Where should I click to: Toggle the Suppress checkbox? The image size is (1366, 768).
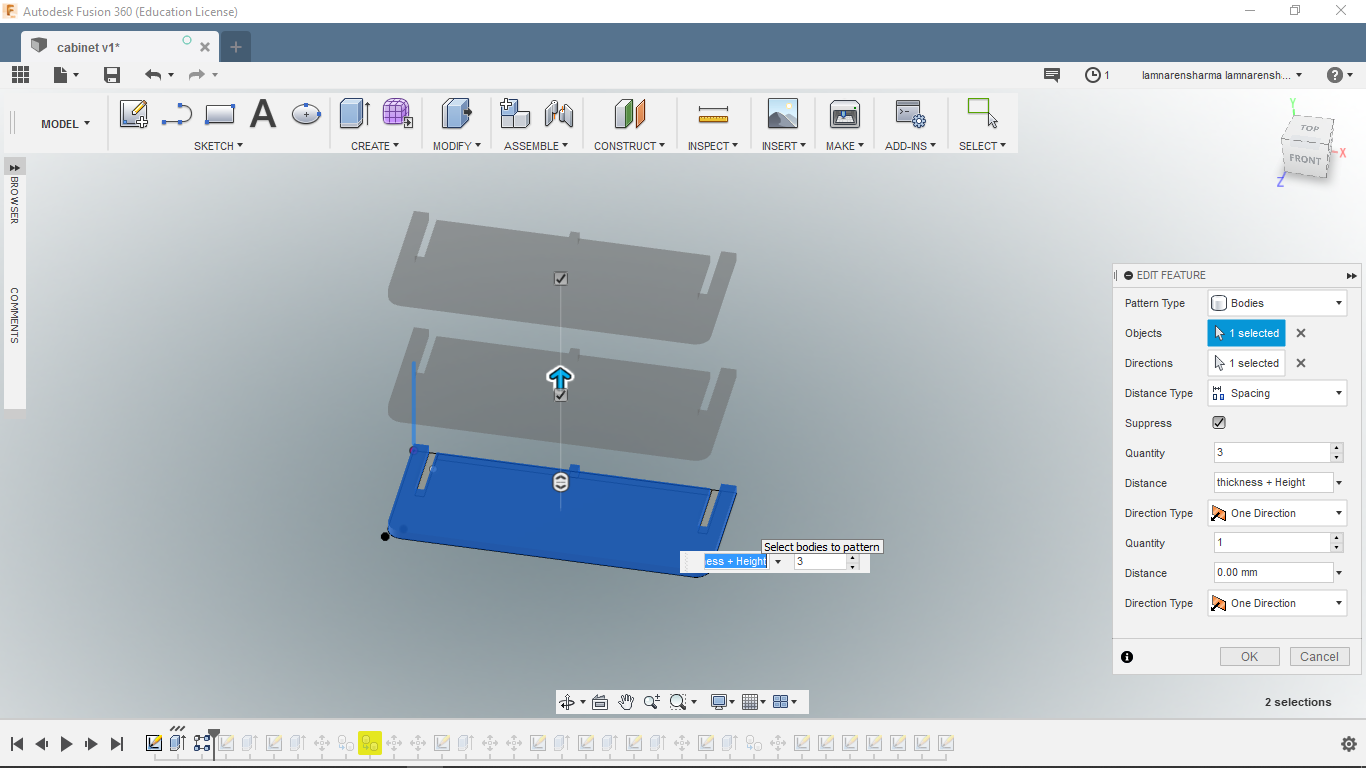[x=1219, y=423]
